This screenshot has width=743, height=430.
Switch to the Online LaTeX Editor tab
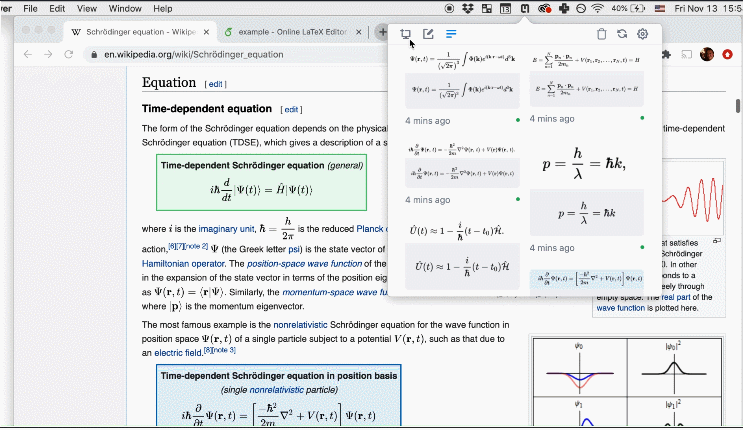(289, 32)
